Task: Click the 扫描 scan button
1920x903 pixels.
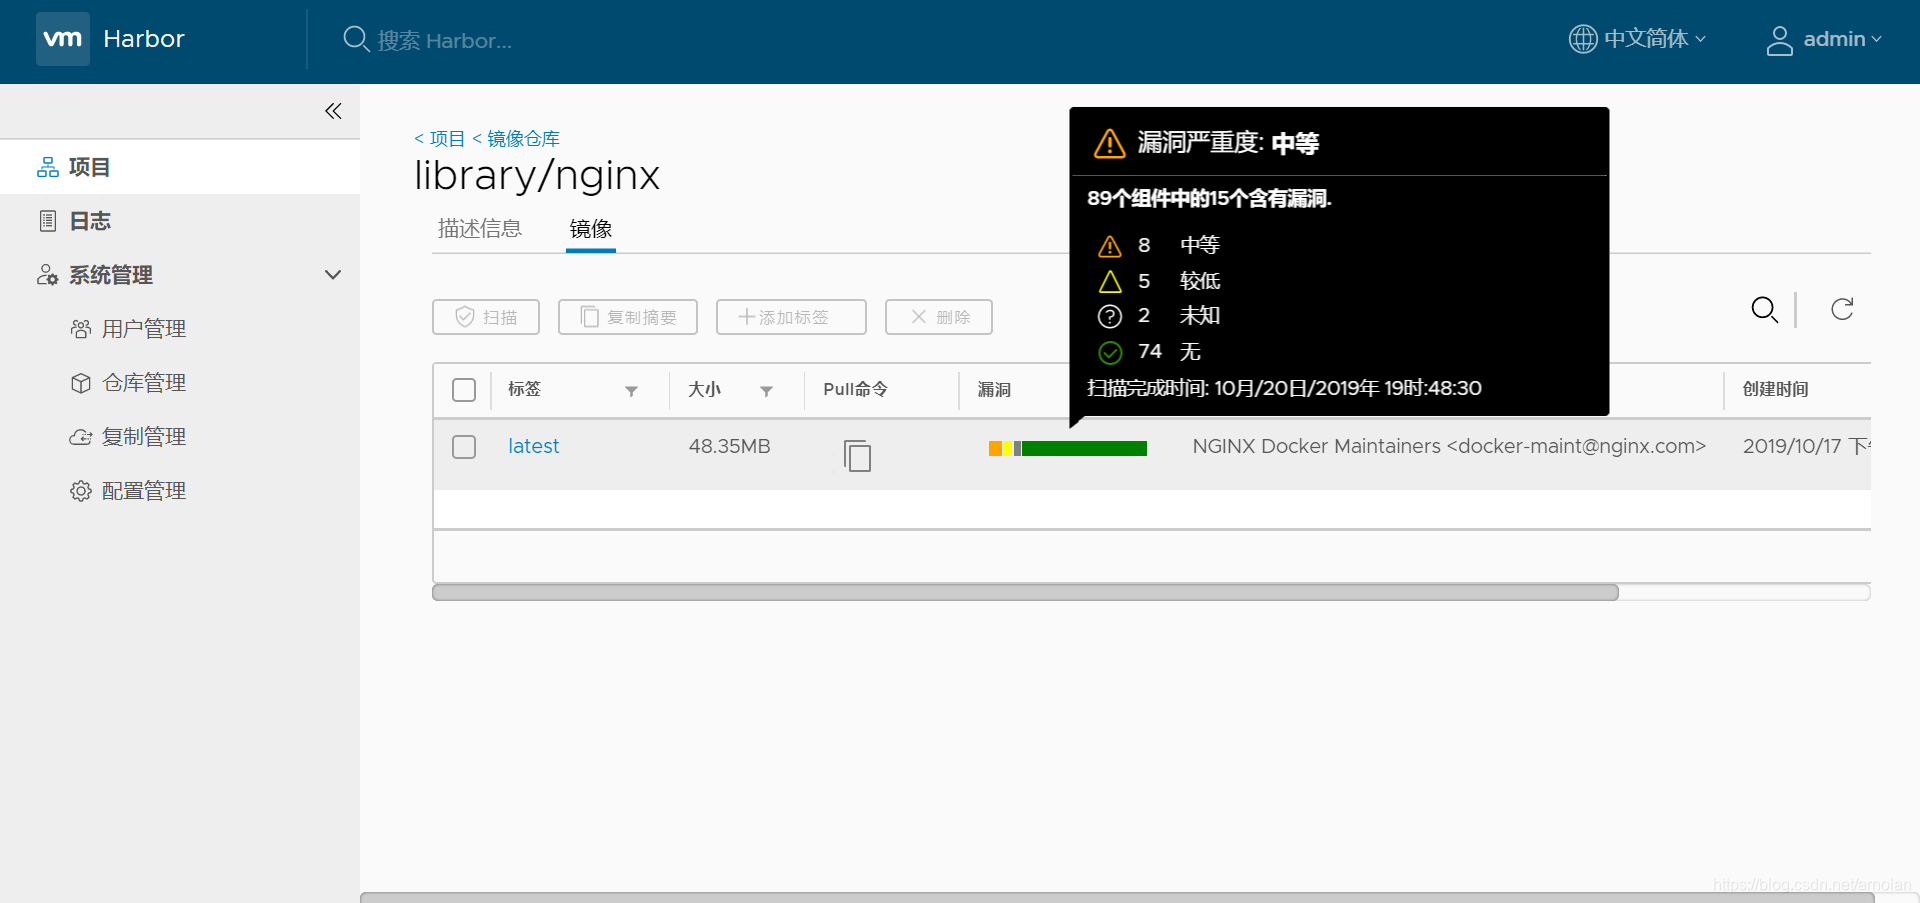Action: (486, 317)
